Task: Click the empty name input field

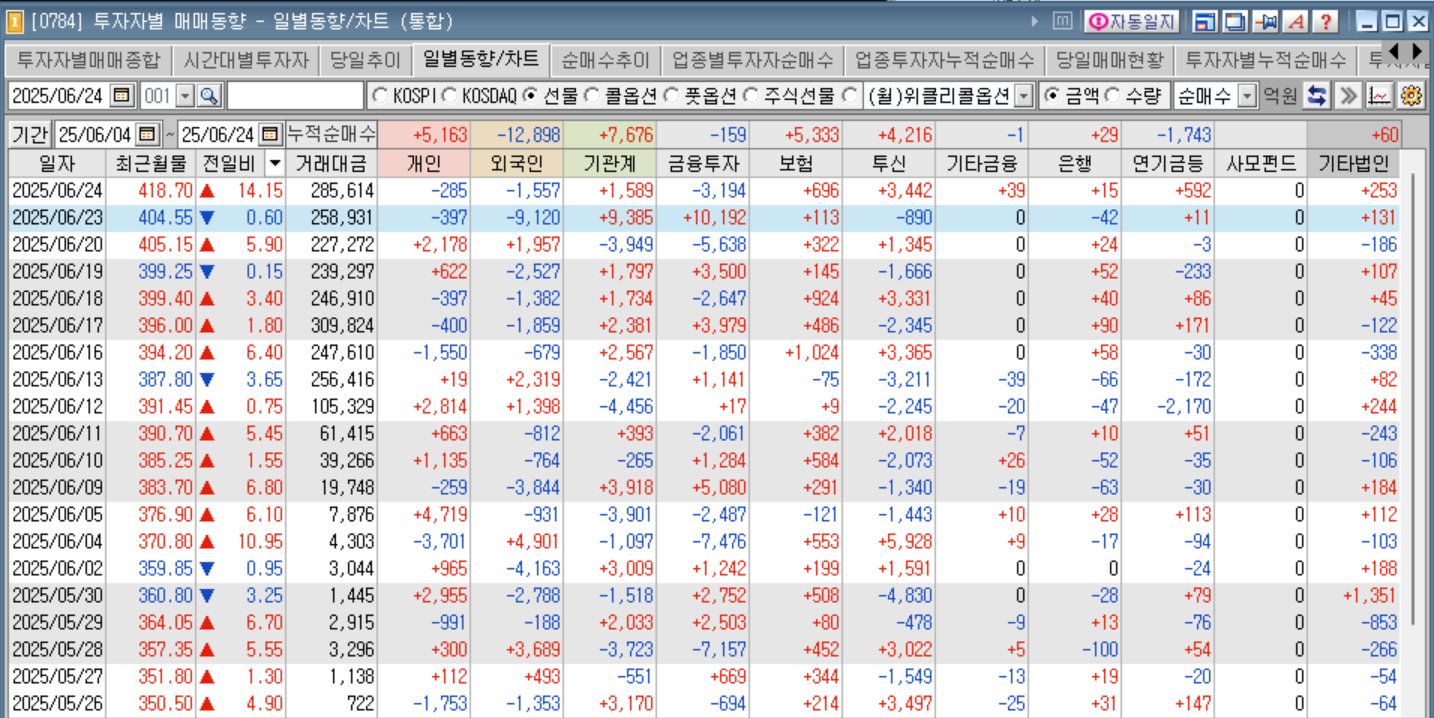Action: coord(295,96)
